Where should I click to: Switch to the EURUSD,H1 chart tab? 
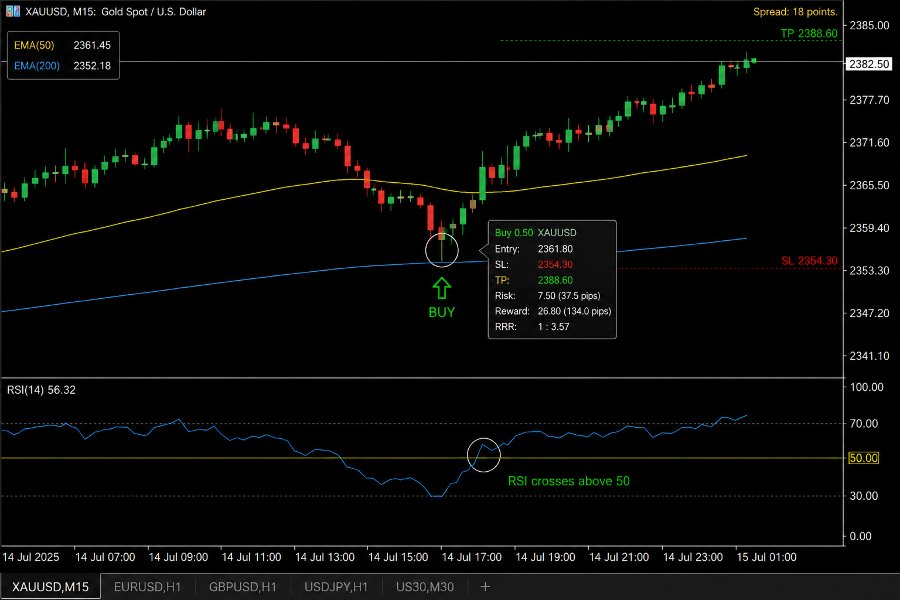pos(148,587)
